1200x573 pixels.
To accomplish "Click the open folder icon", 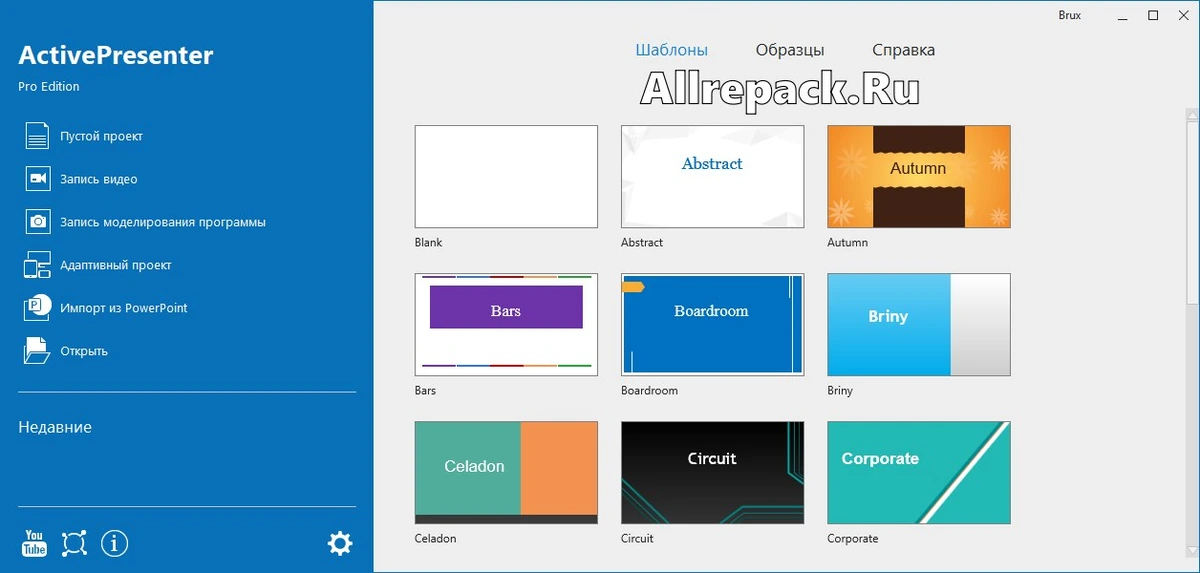I will pyautogui.click(x=37, y=351).
